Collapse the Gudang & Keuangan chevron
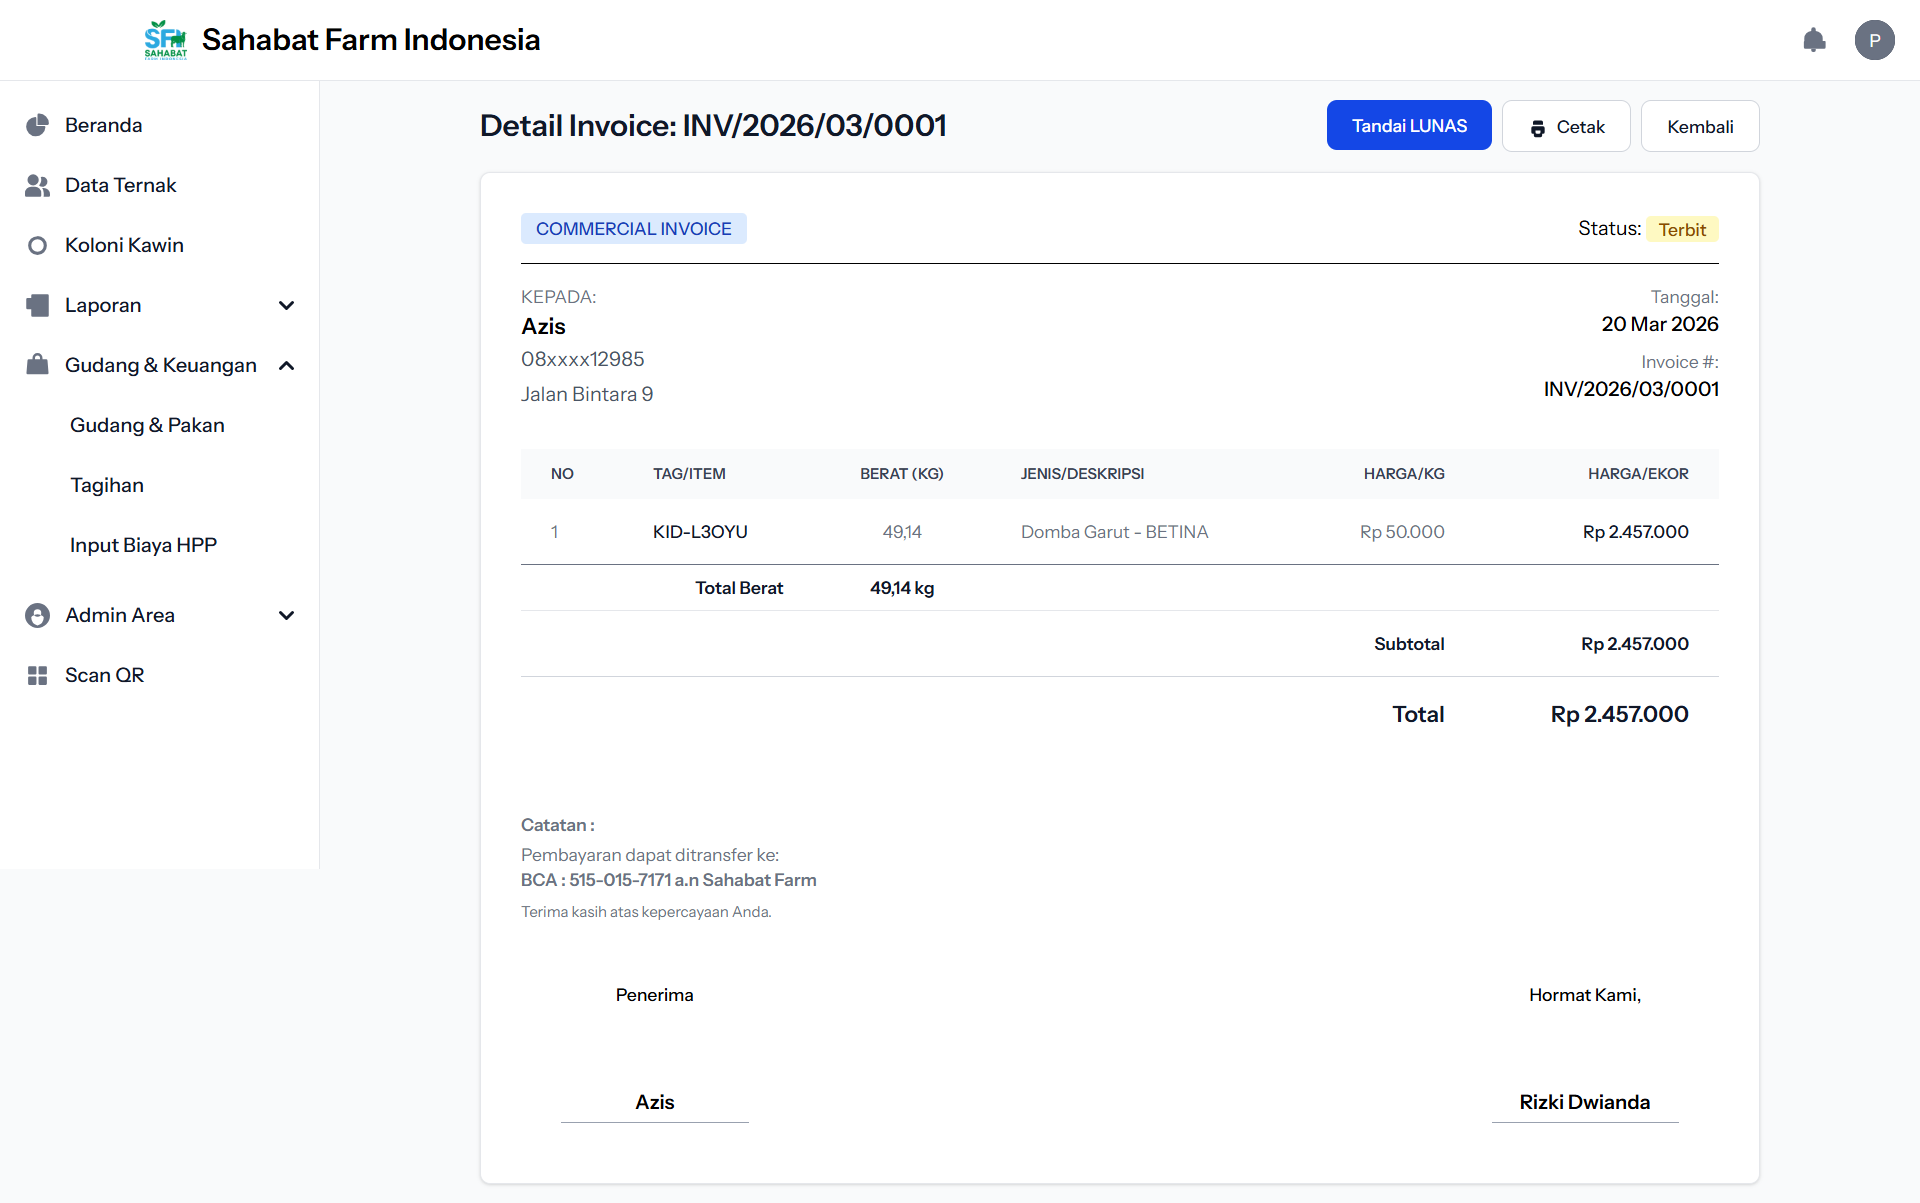This screenshot has width=1920, height=1203. pyautogui.click(x=286, y=365)
